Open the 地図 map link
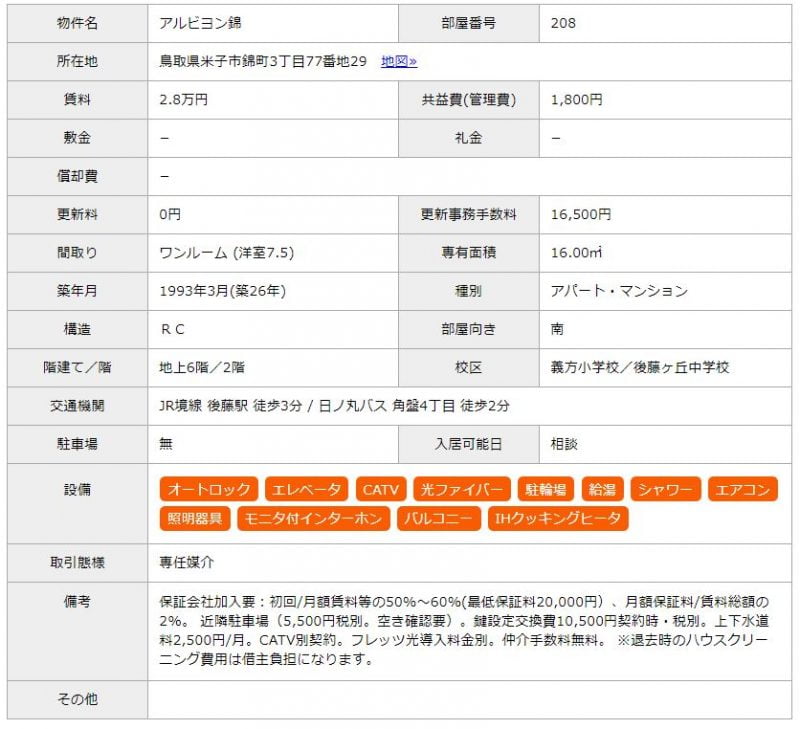The width and height of the screenshot is (800, 729). point(399,61)
